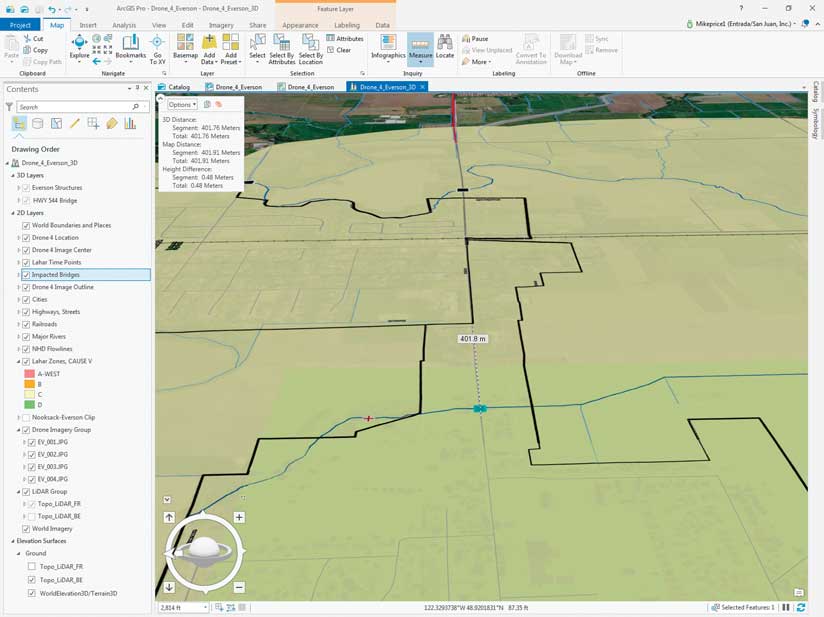Switch Contents to List By Drawing Order

coord(19,124)
